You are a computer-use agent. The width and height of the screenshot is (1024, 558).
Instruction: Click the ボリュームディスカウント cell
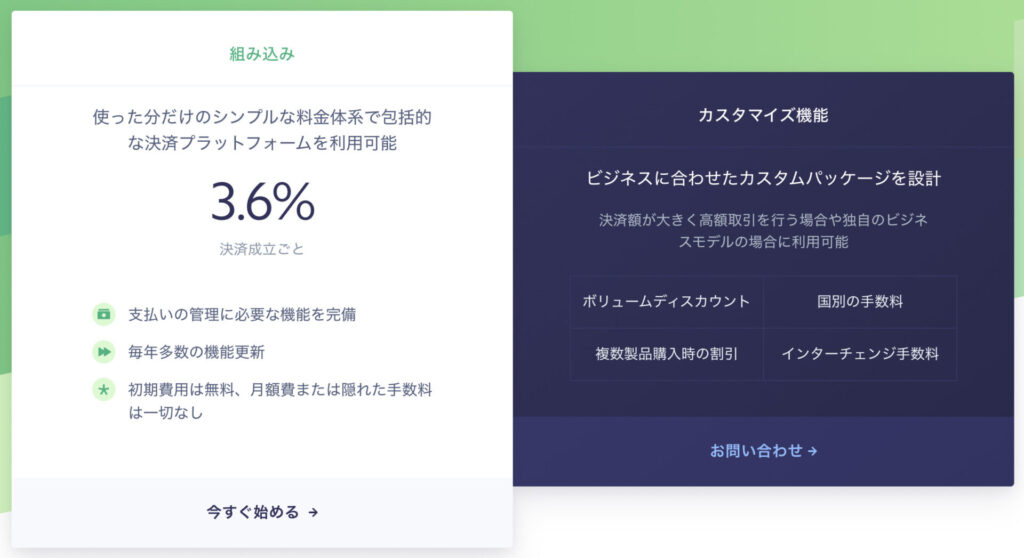667,301
